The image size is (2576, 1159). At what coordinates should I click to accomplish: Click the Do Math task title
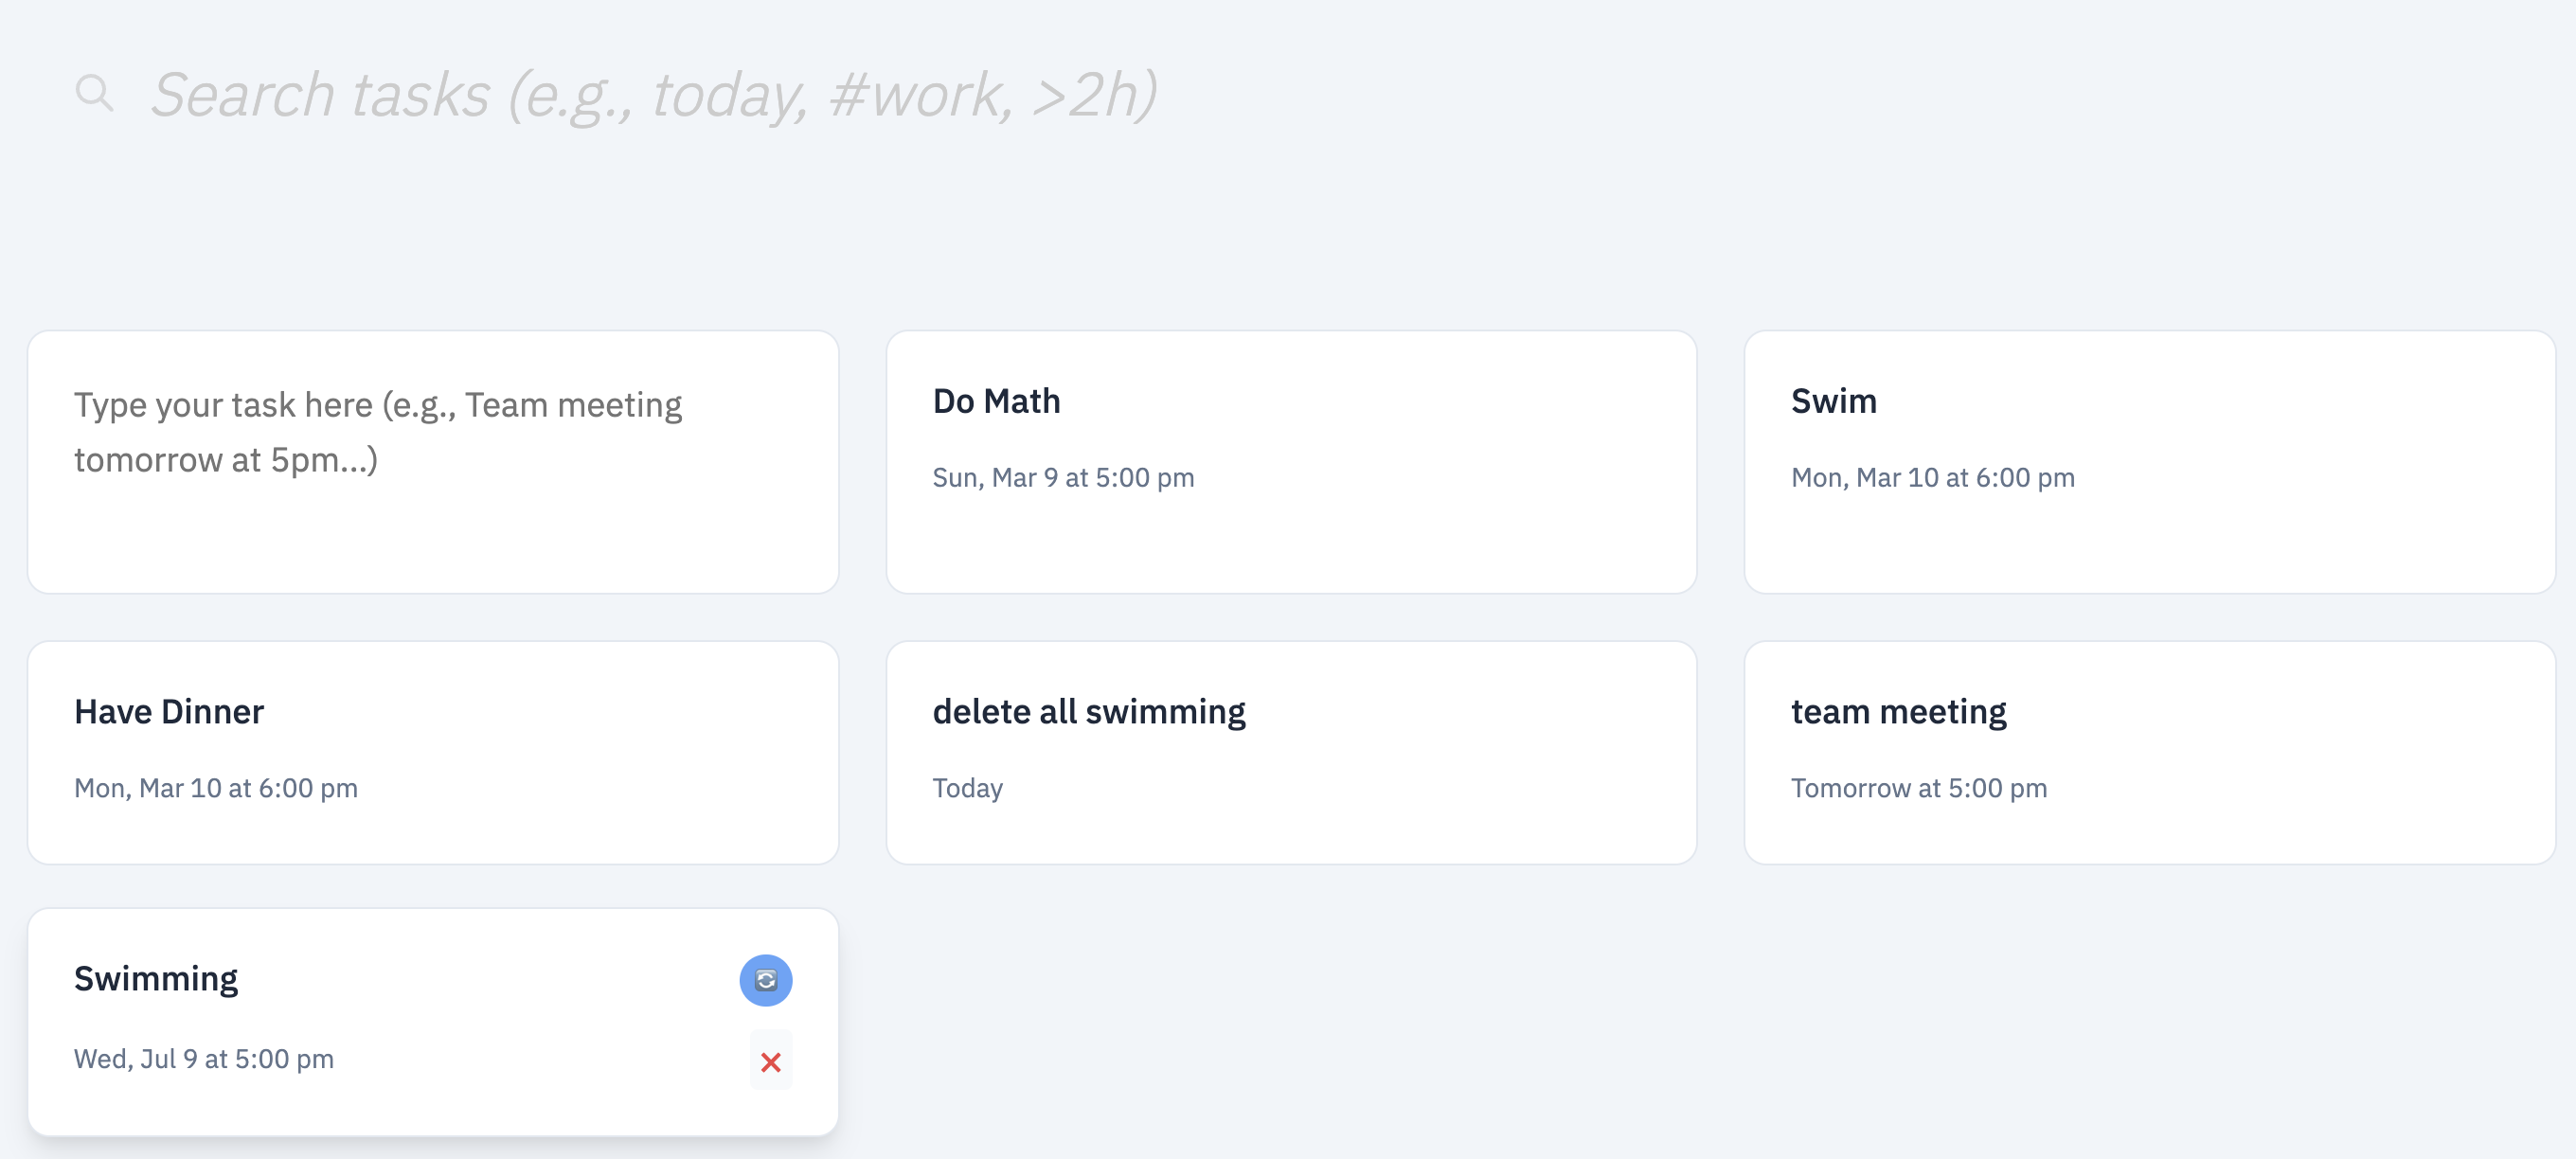point(996,401)
